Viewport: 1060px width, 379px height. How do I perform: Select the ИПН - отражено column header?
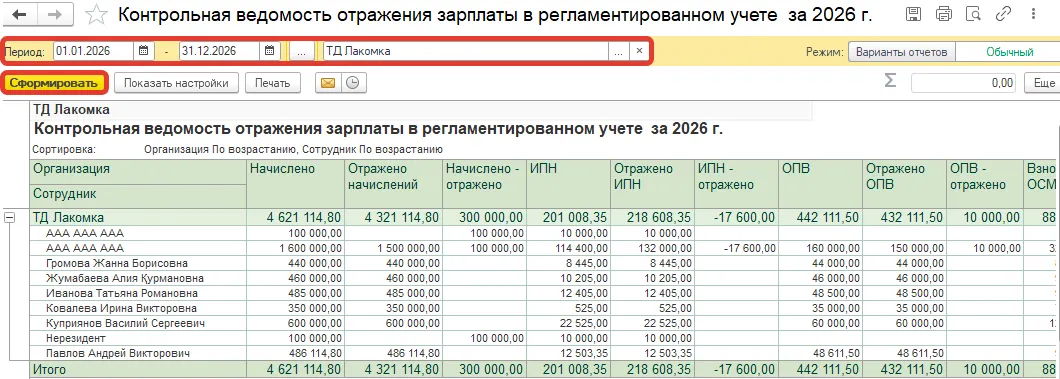tap(736, 184)
